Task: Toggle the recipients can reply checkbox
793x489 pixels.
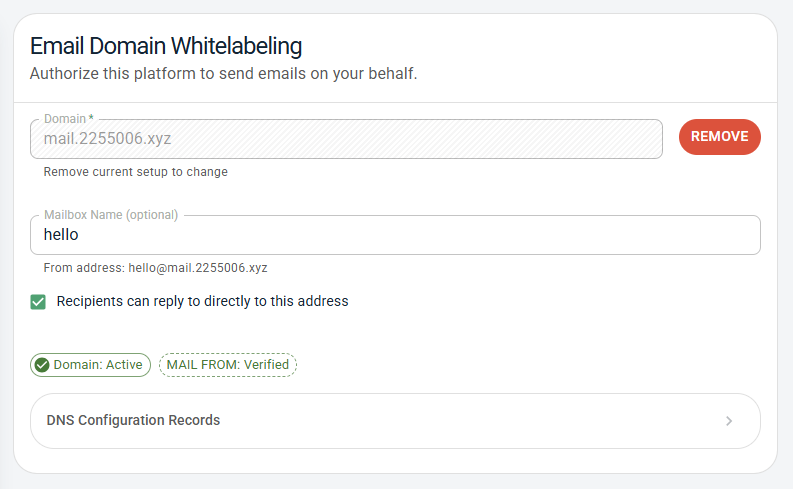Action: pos(38,301)
